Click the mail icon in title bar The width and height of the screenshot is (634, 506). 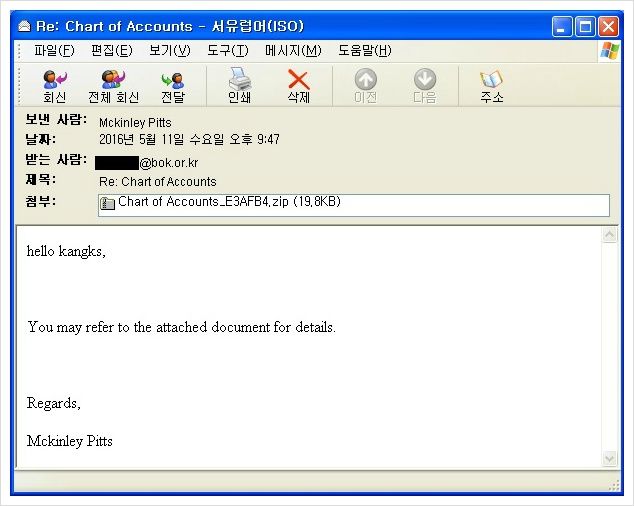coord(24,26)
